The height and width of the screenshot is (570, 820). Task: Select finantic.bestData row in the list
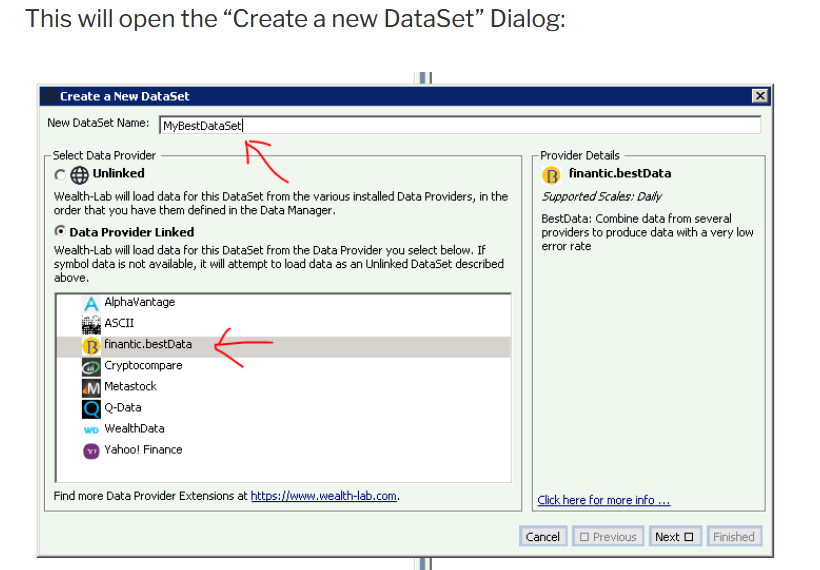point(283,346)
